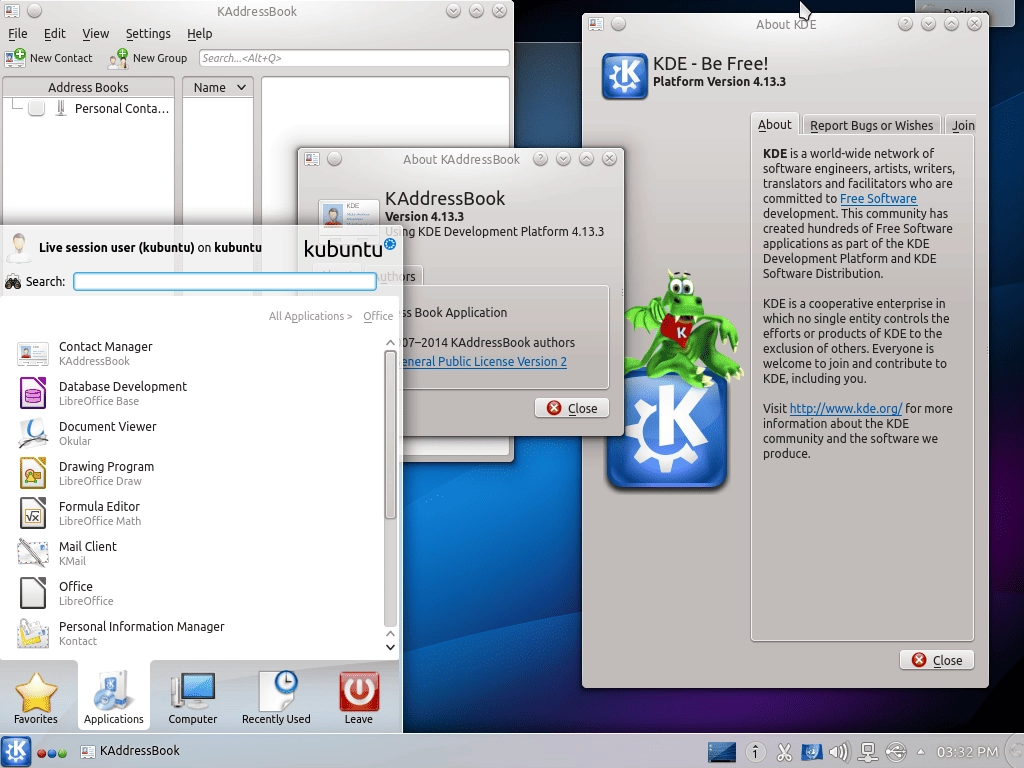Close the About KDE dialog with Close button
Screen dimensions: 1024x768
936,660
